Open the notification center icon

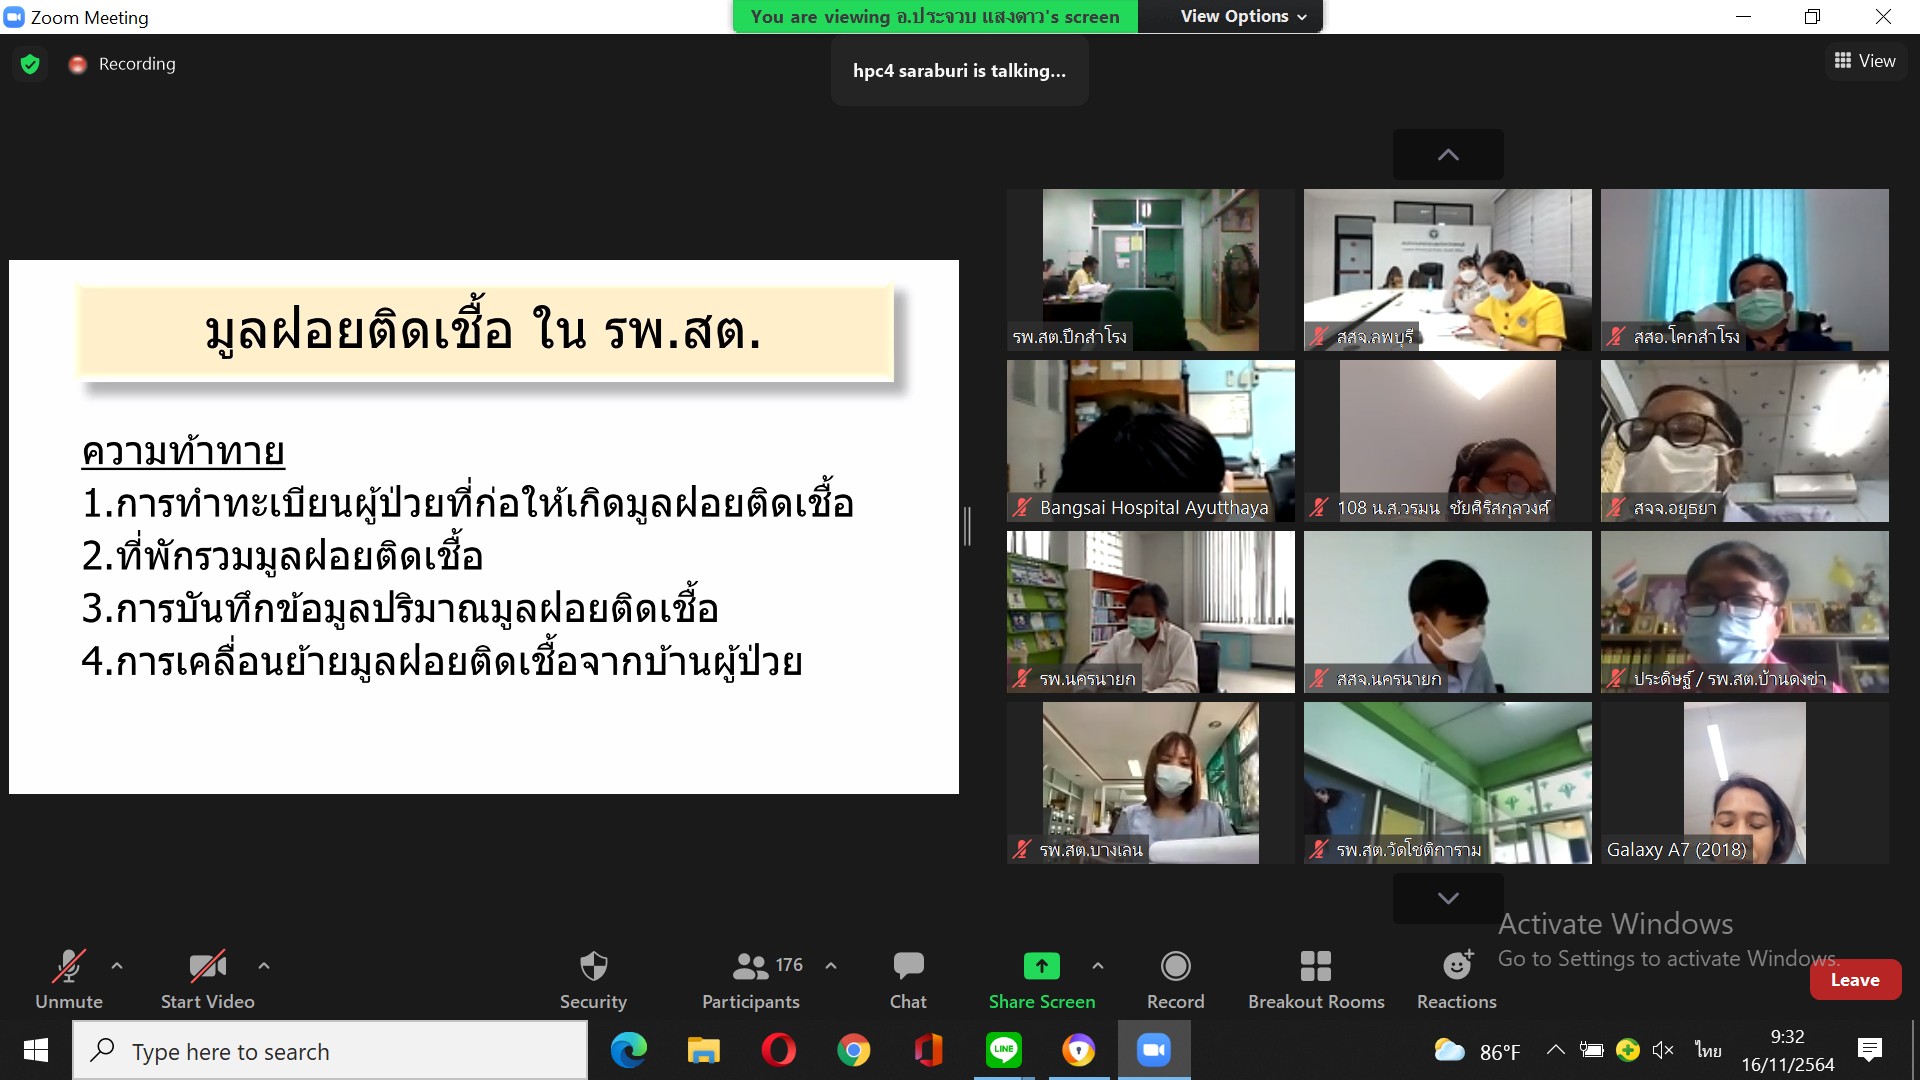click(1870, 1050)
